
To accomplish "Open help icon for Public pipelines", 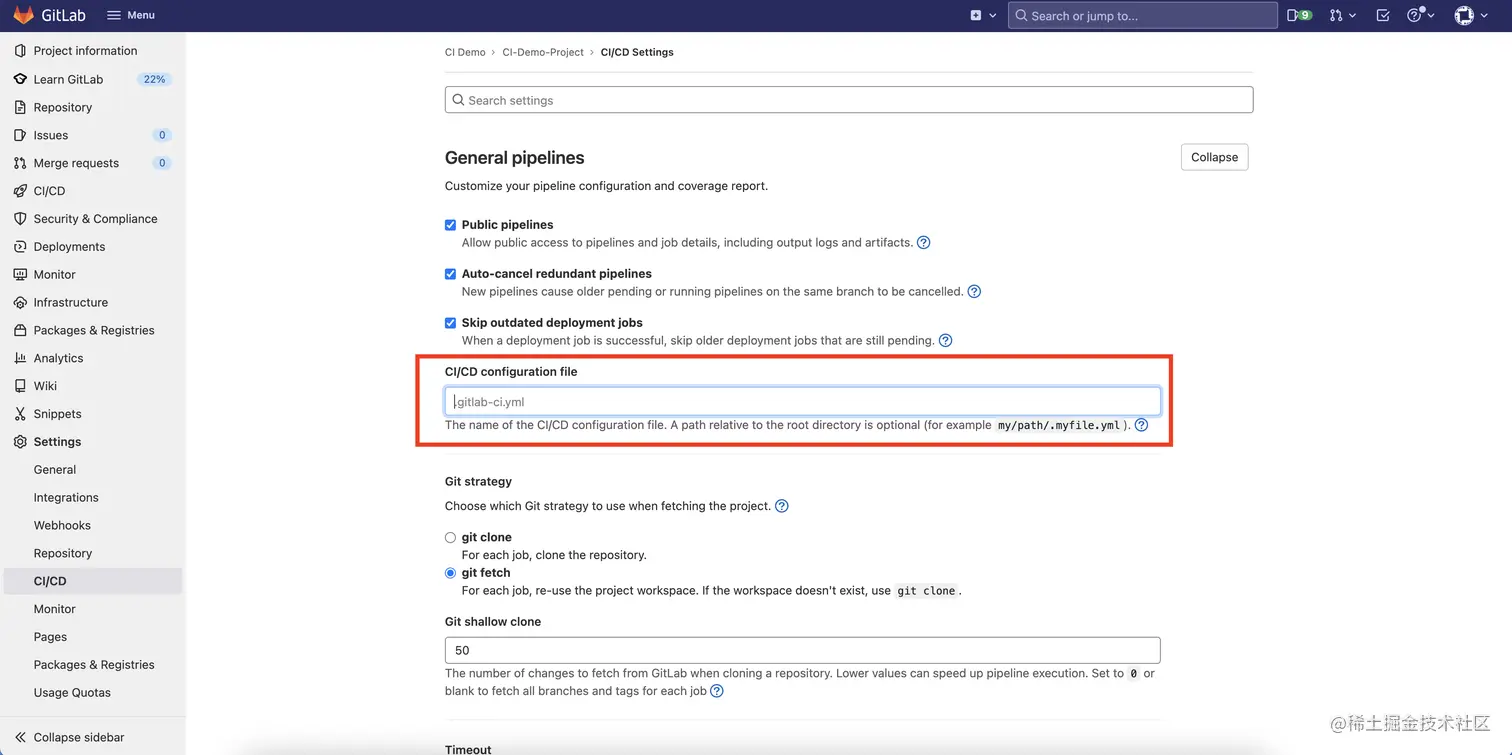I will click(924, 242).
